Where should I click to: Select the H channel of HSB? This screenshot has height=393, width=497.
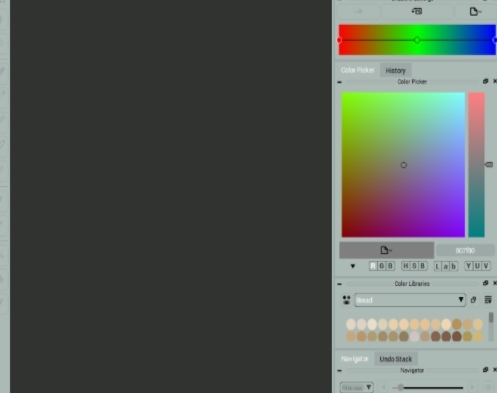click(x=406, y=266)
